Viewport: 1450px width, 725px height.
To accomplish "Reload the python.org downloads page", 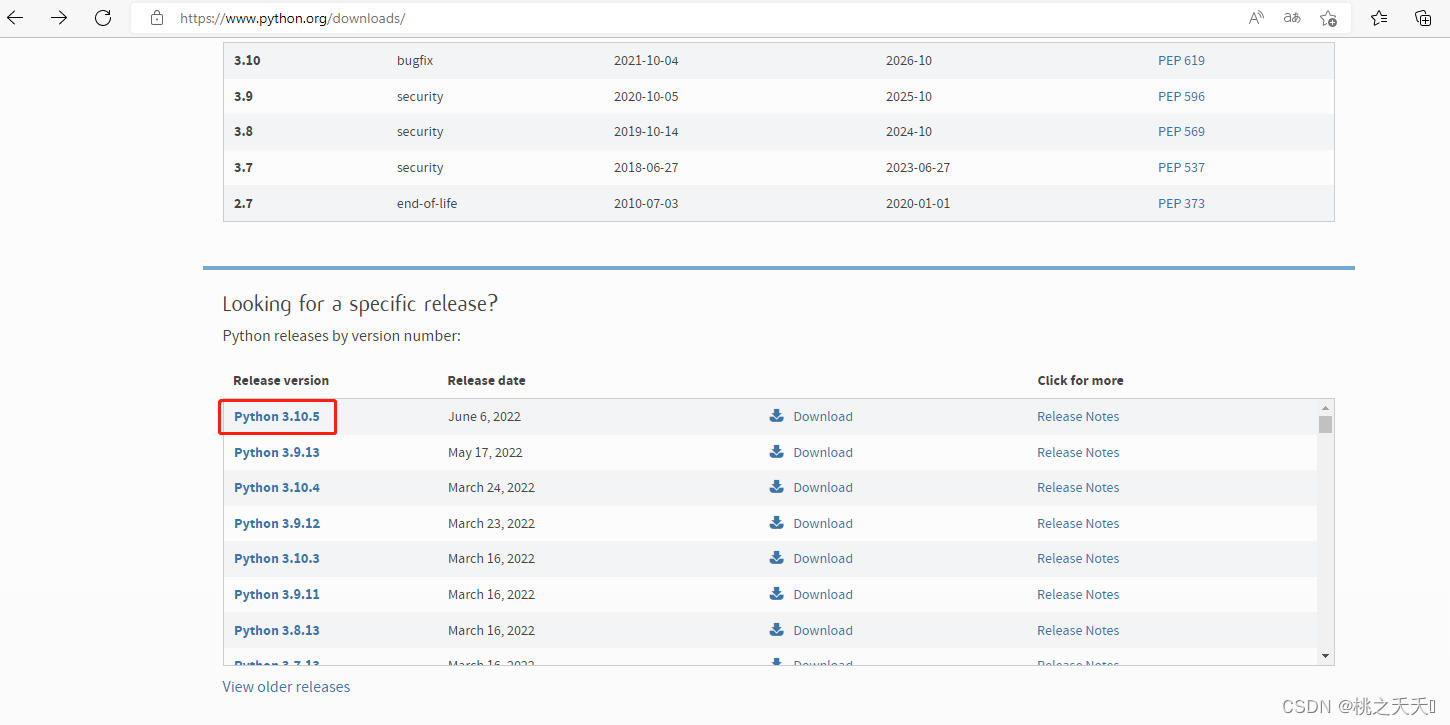I will (103, 18).
